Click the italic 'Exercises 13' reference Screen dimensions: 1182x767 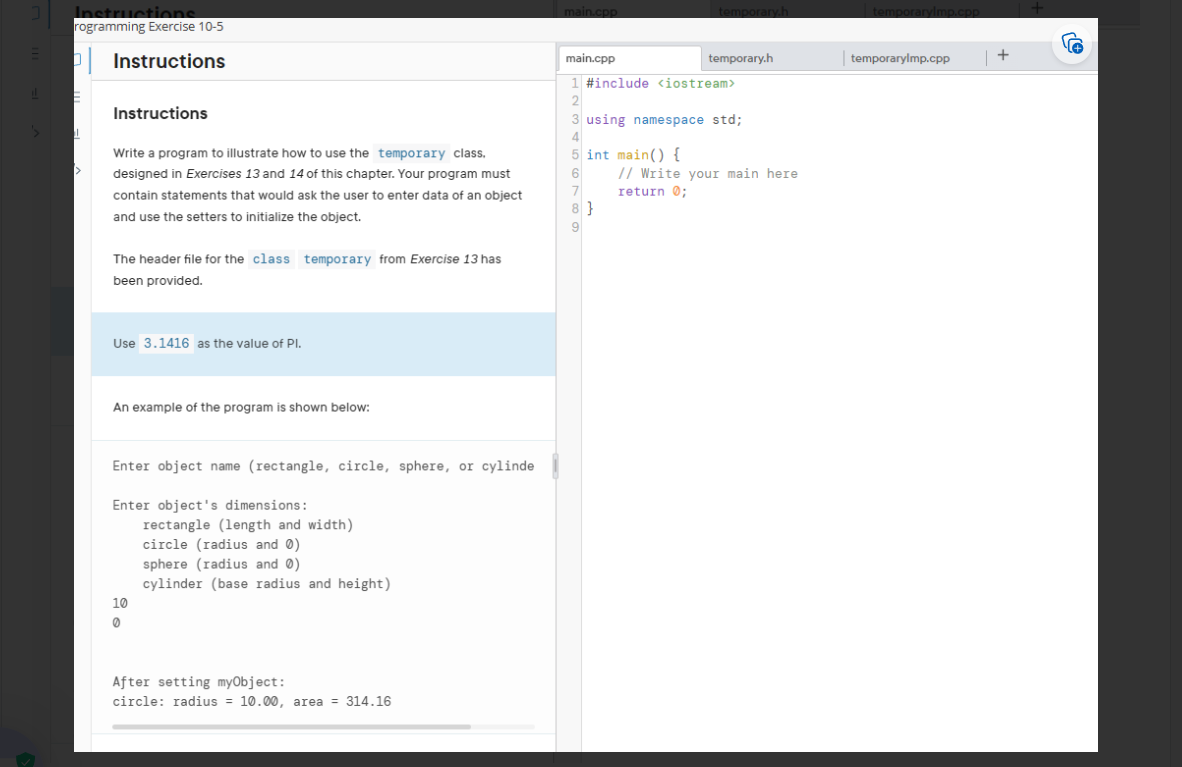coord(222,173)
